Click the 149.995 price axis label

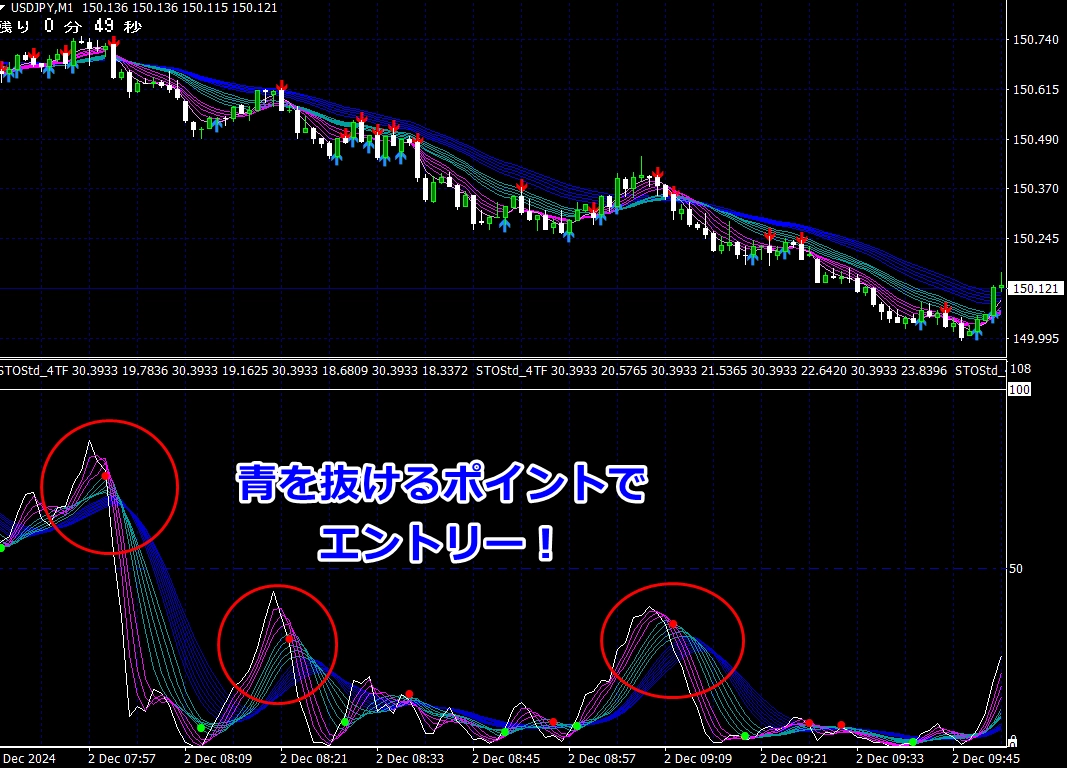click(1036, 339)
